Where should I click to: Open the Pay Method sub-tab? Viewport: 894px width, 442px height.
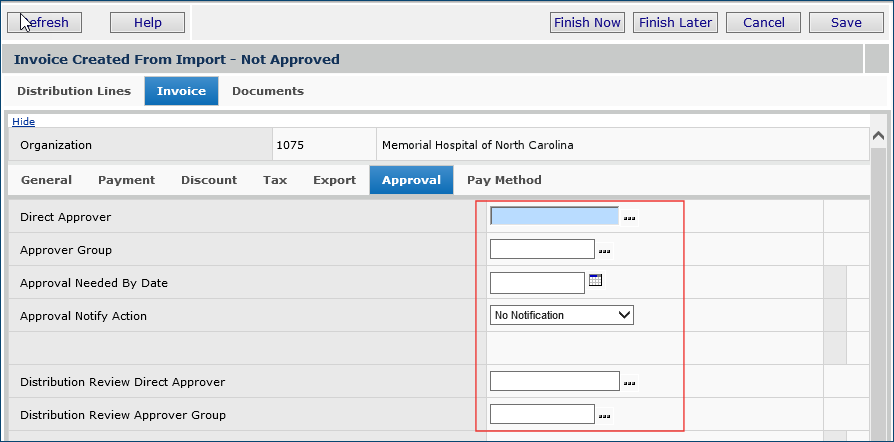pyautogui.click(x=504, y=180)
